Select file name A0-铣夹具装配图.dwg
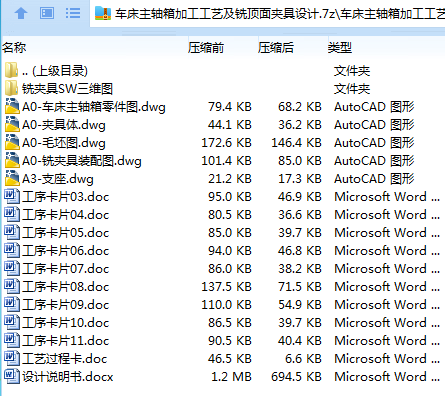The height and width of the screenshot is (396, 445). [x=82, y=161]
